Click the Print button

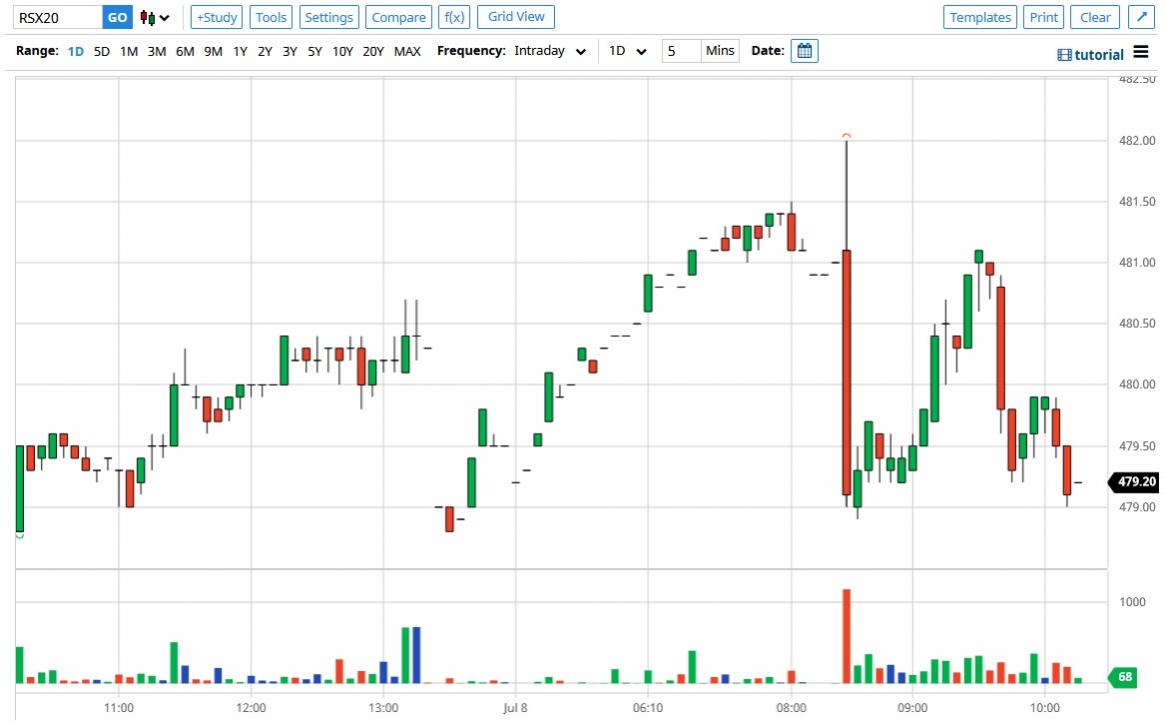pos(1043,17)
